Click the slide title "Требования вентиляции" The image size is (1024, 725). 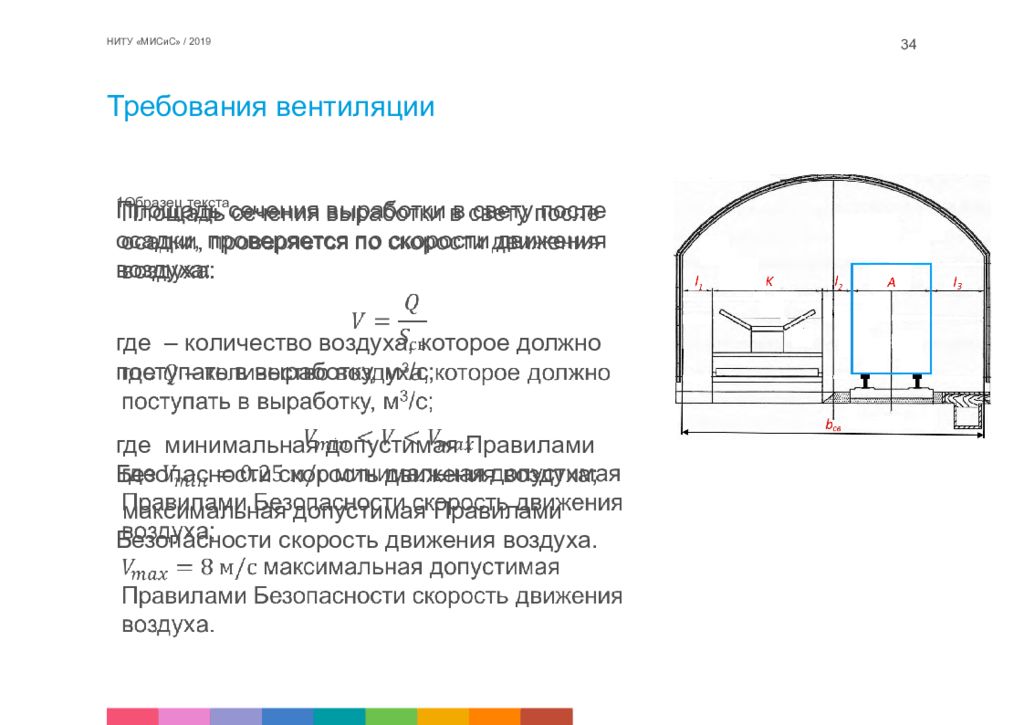[270, 106]
